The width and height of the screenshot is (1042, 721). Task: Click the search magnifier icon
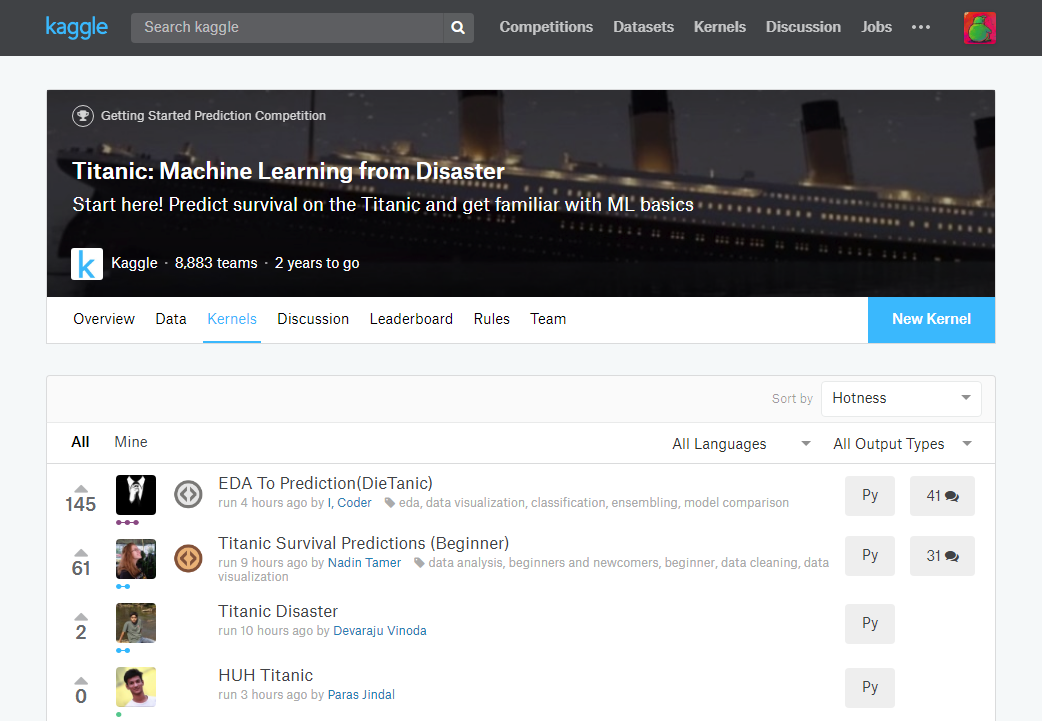457,28
